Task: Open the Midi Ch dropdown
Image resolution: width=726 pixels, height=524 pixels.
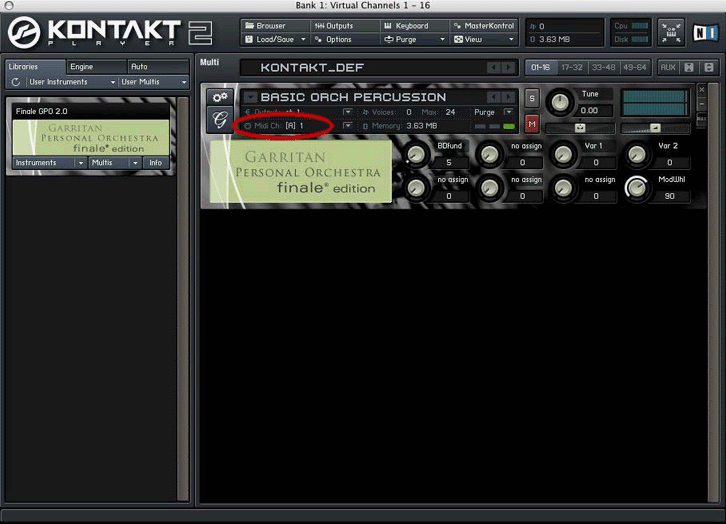Action: [347, 125]
